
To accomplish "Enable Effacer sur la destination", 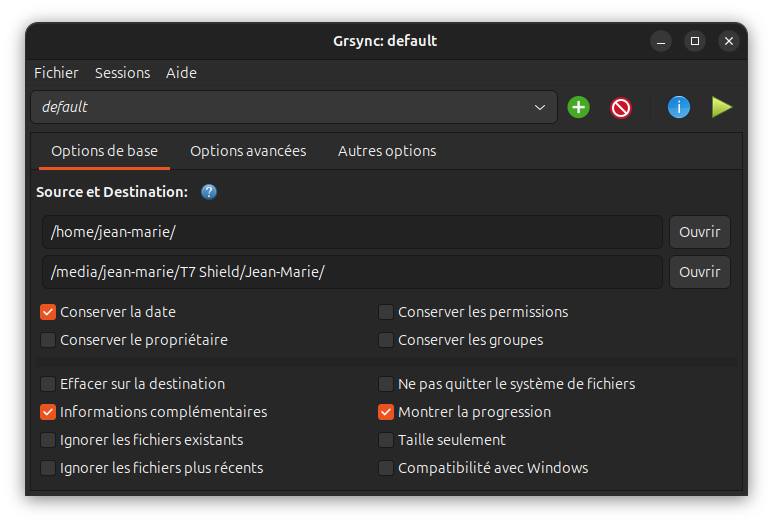I will click(x=48, y=384).
